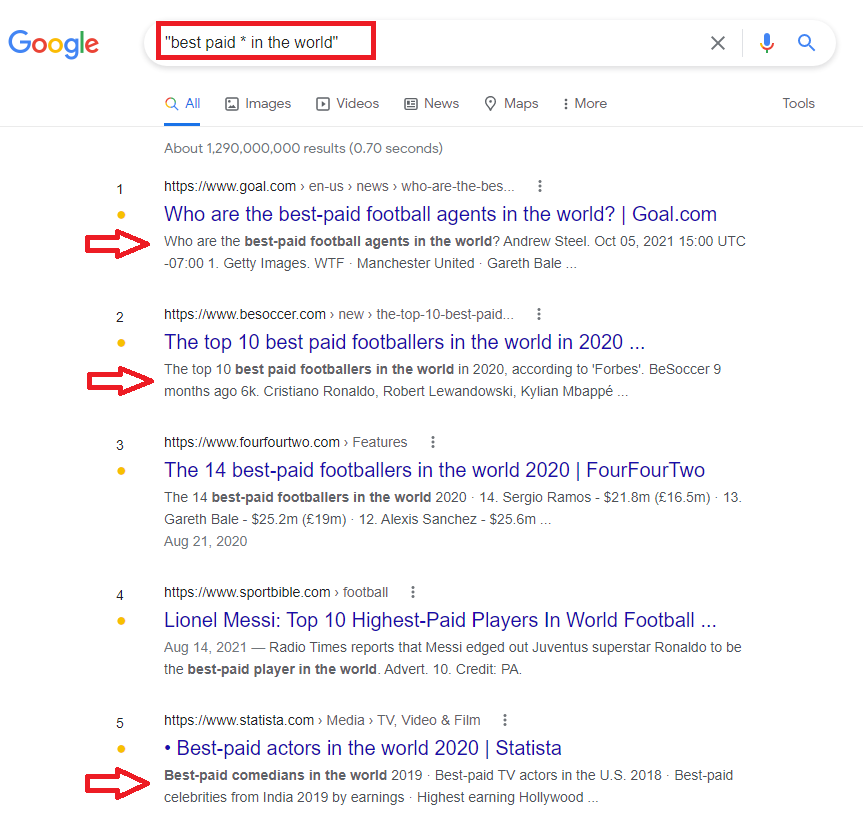Click the newspaper icon next to News
This screenshot has width=863, height=824.
point(412,103)
